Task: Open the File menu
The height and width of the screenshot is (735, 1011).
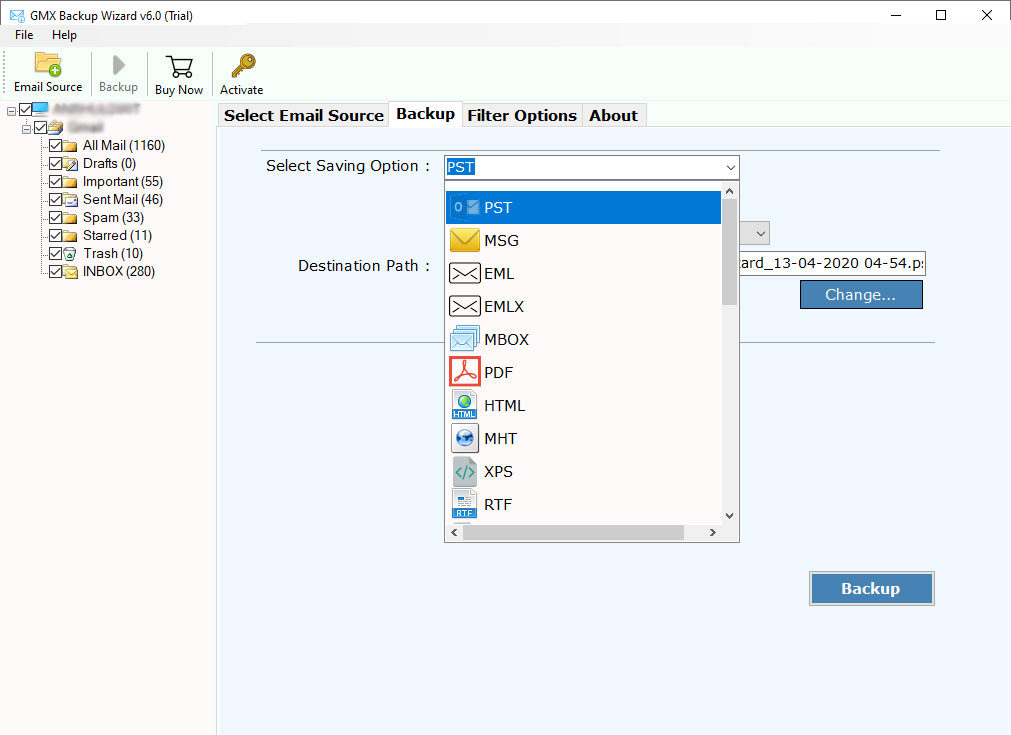Action: coord(24,35)
